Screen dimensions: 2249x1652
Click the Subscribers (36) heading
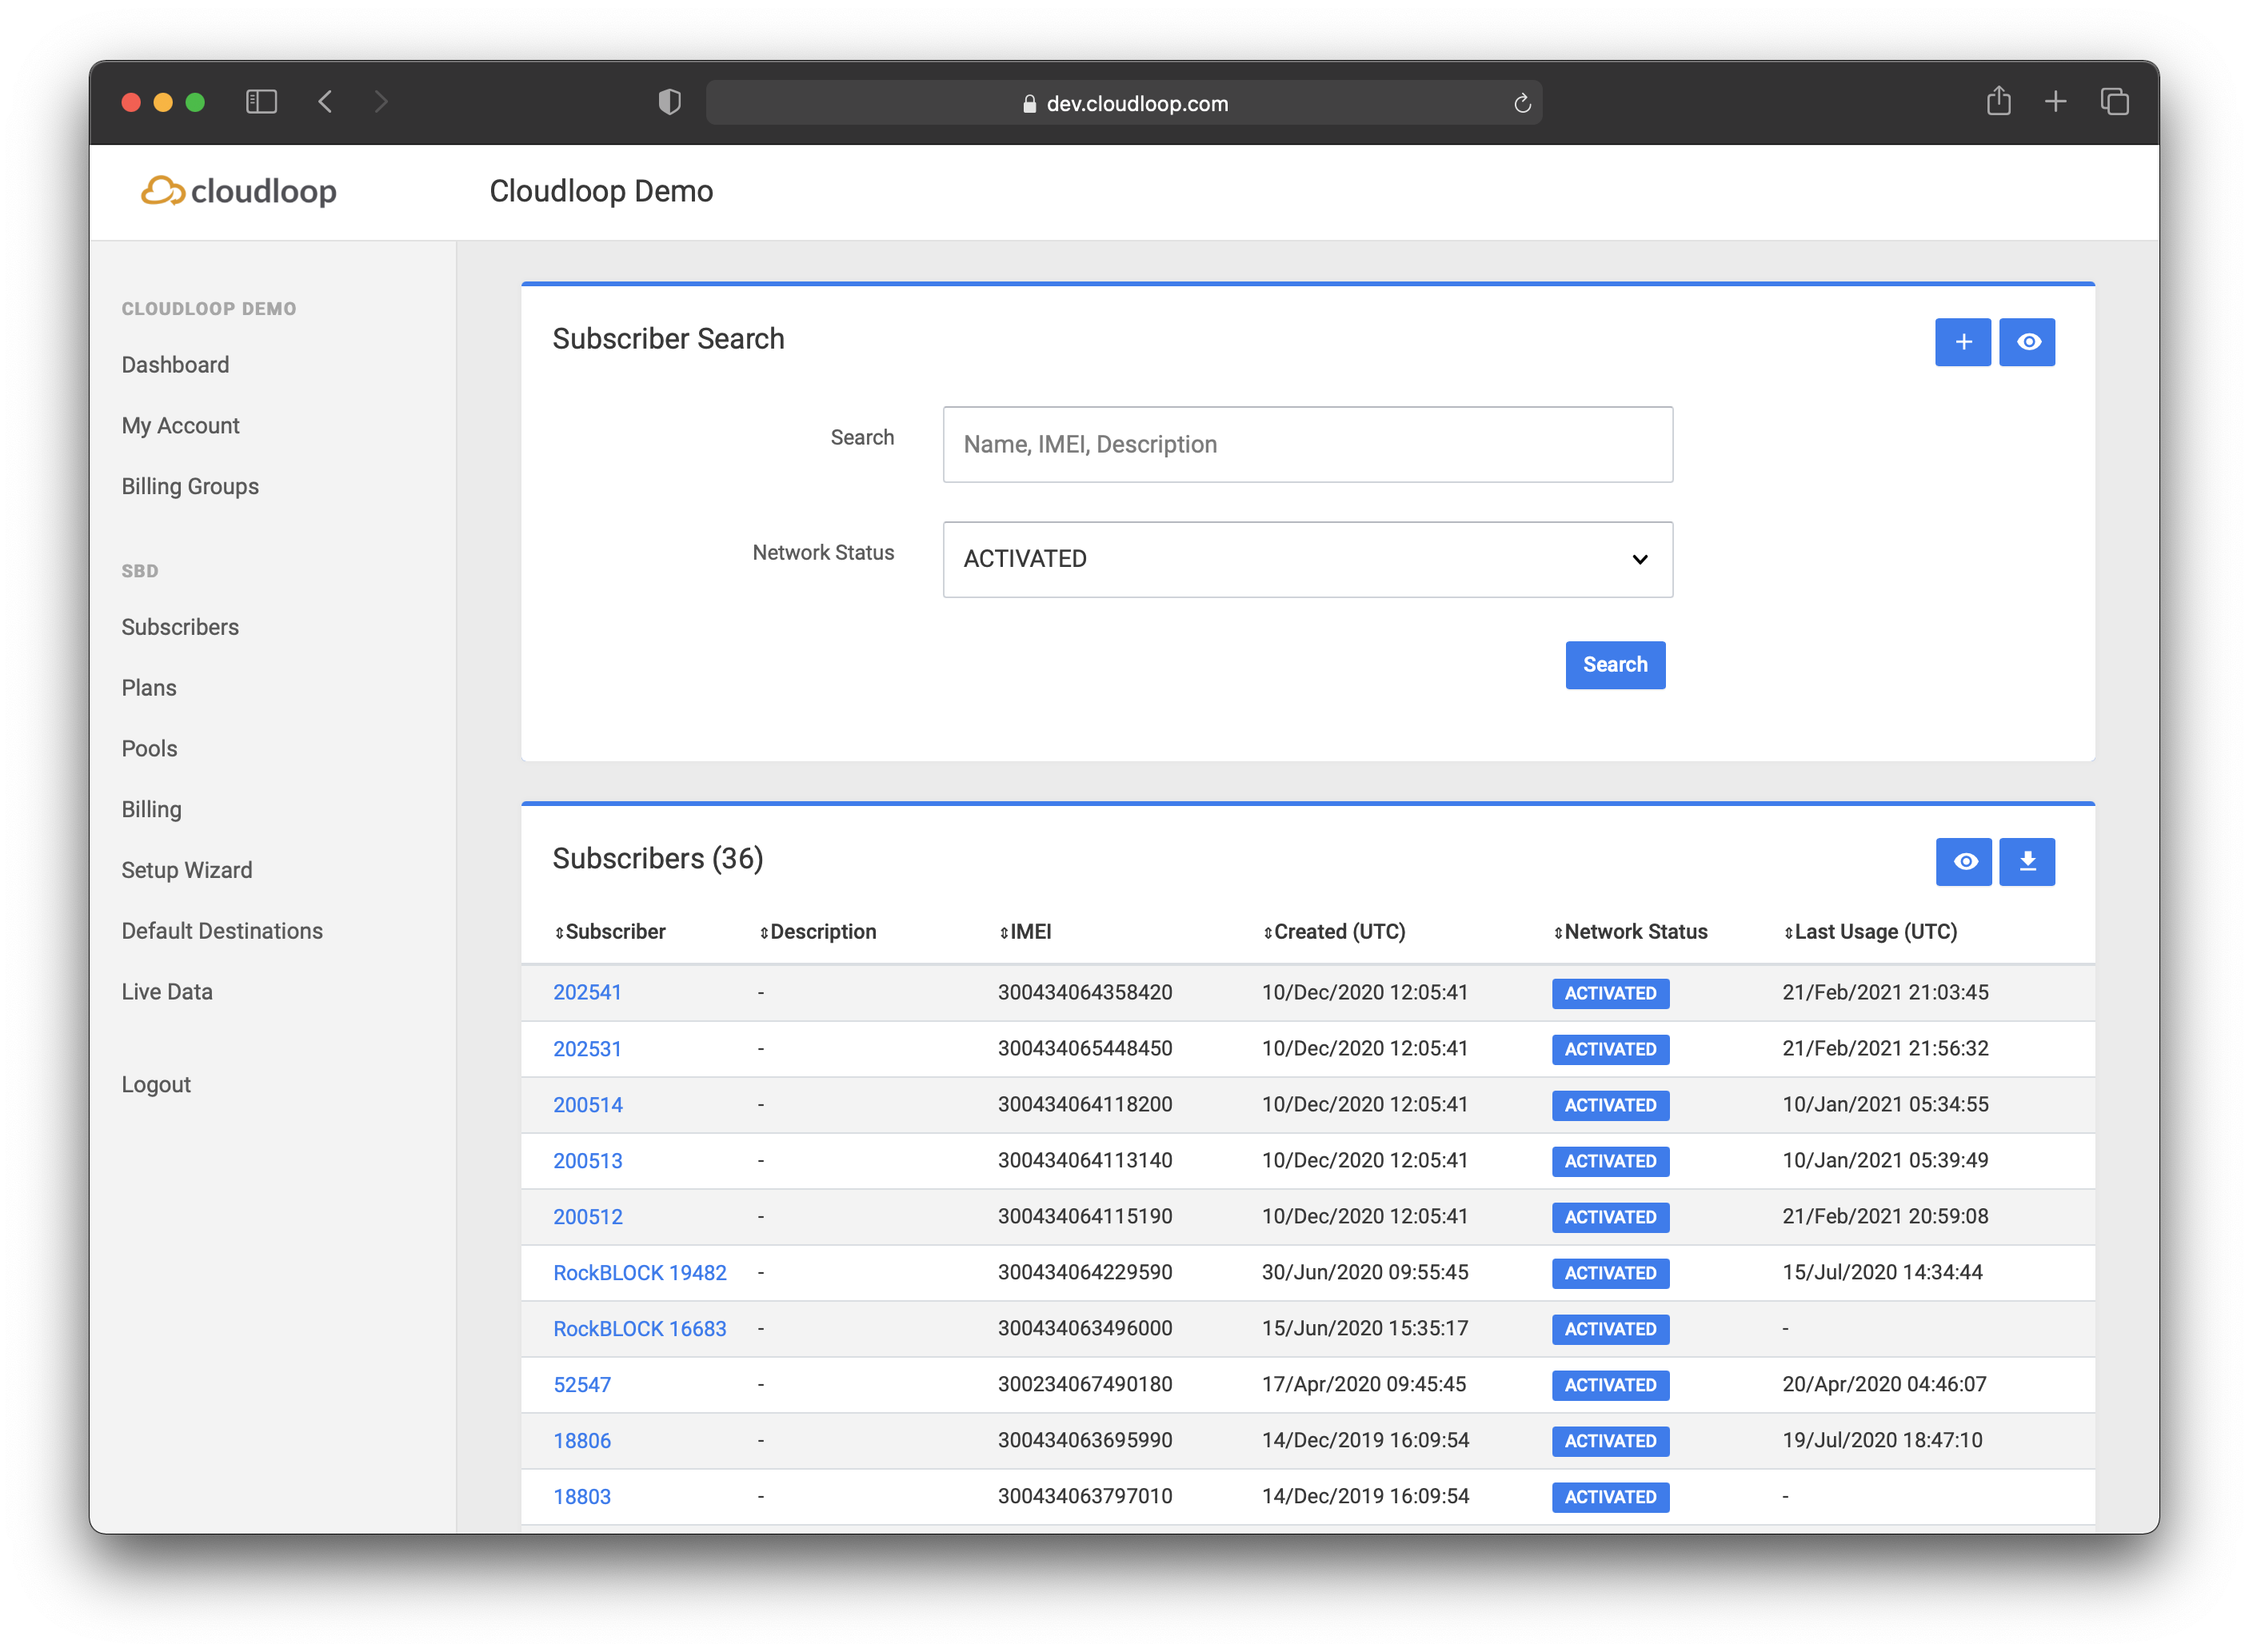tap(658, 859)
